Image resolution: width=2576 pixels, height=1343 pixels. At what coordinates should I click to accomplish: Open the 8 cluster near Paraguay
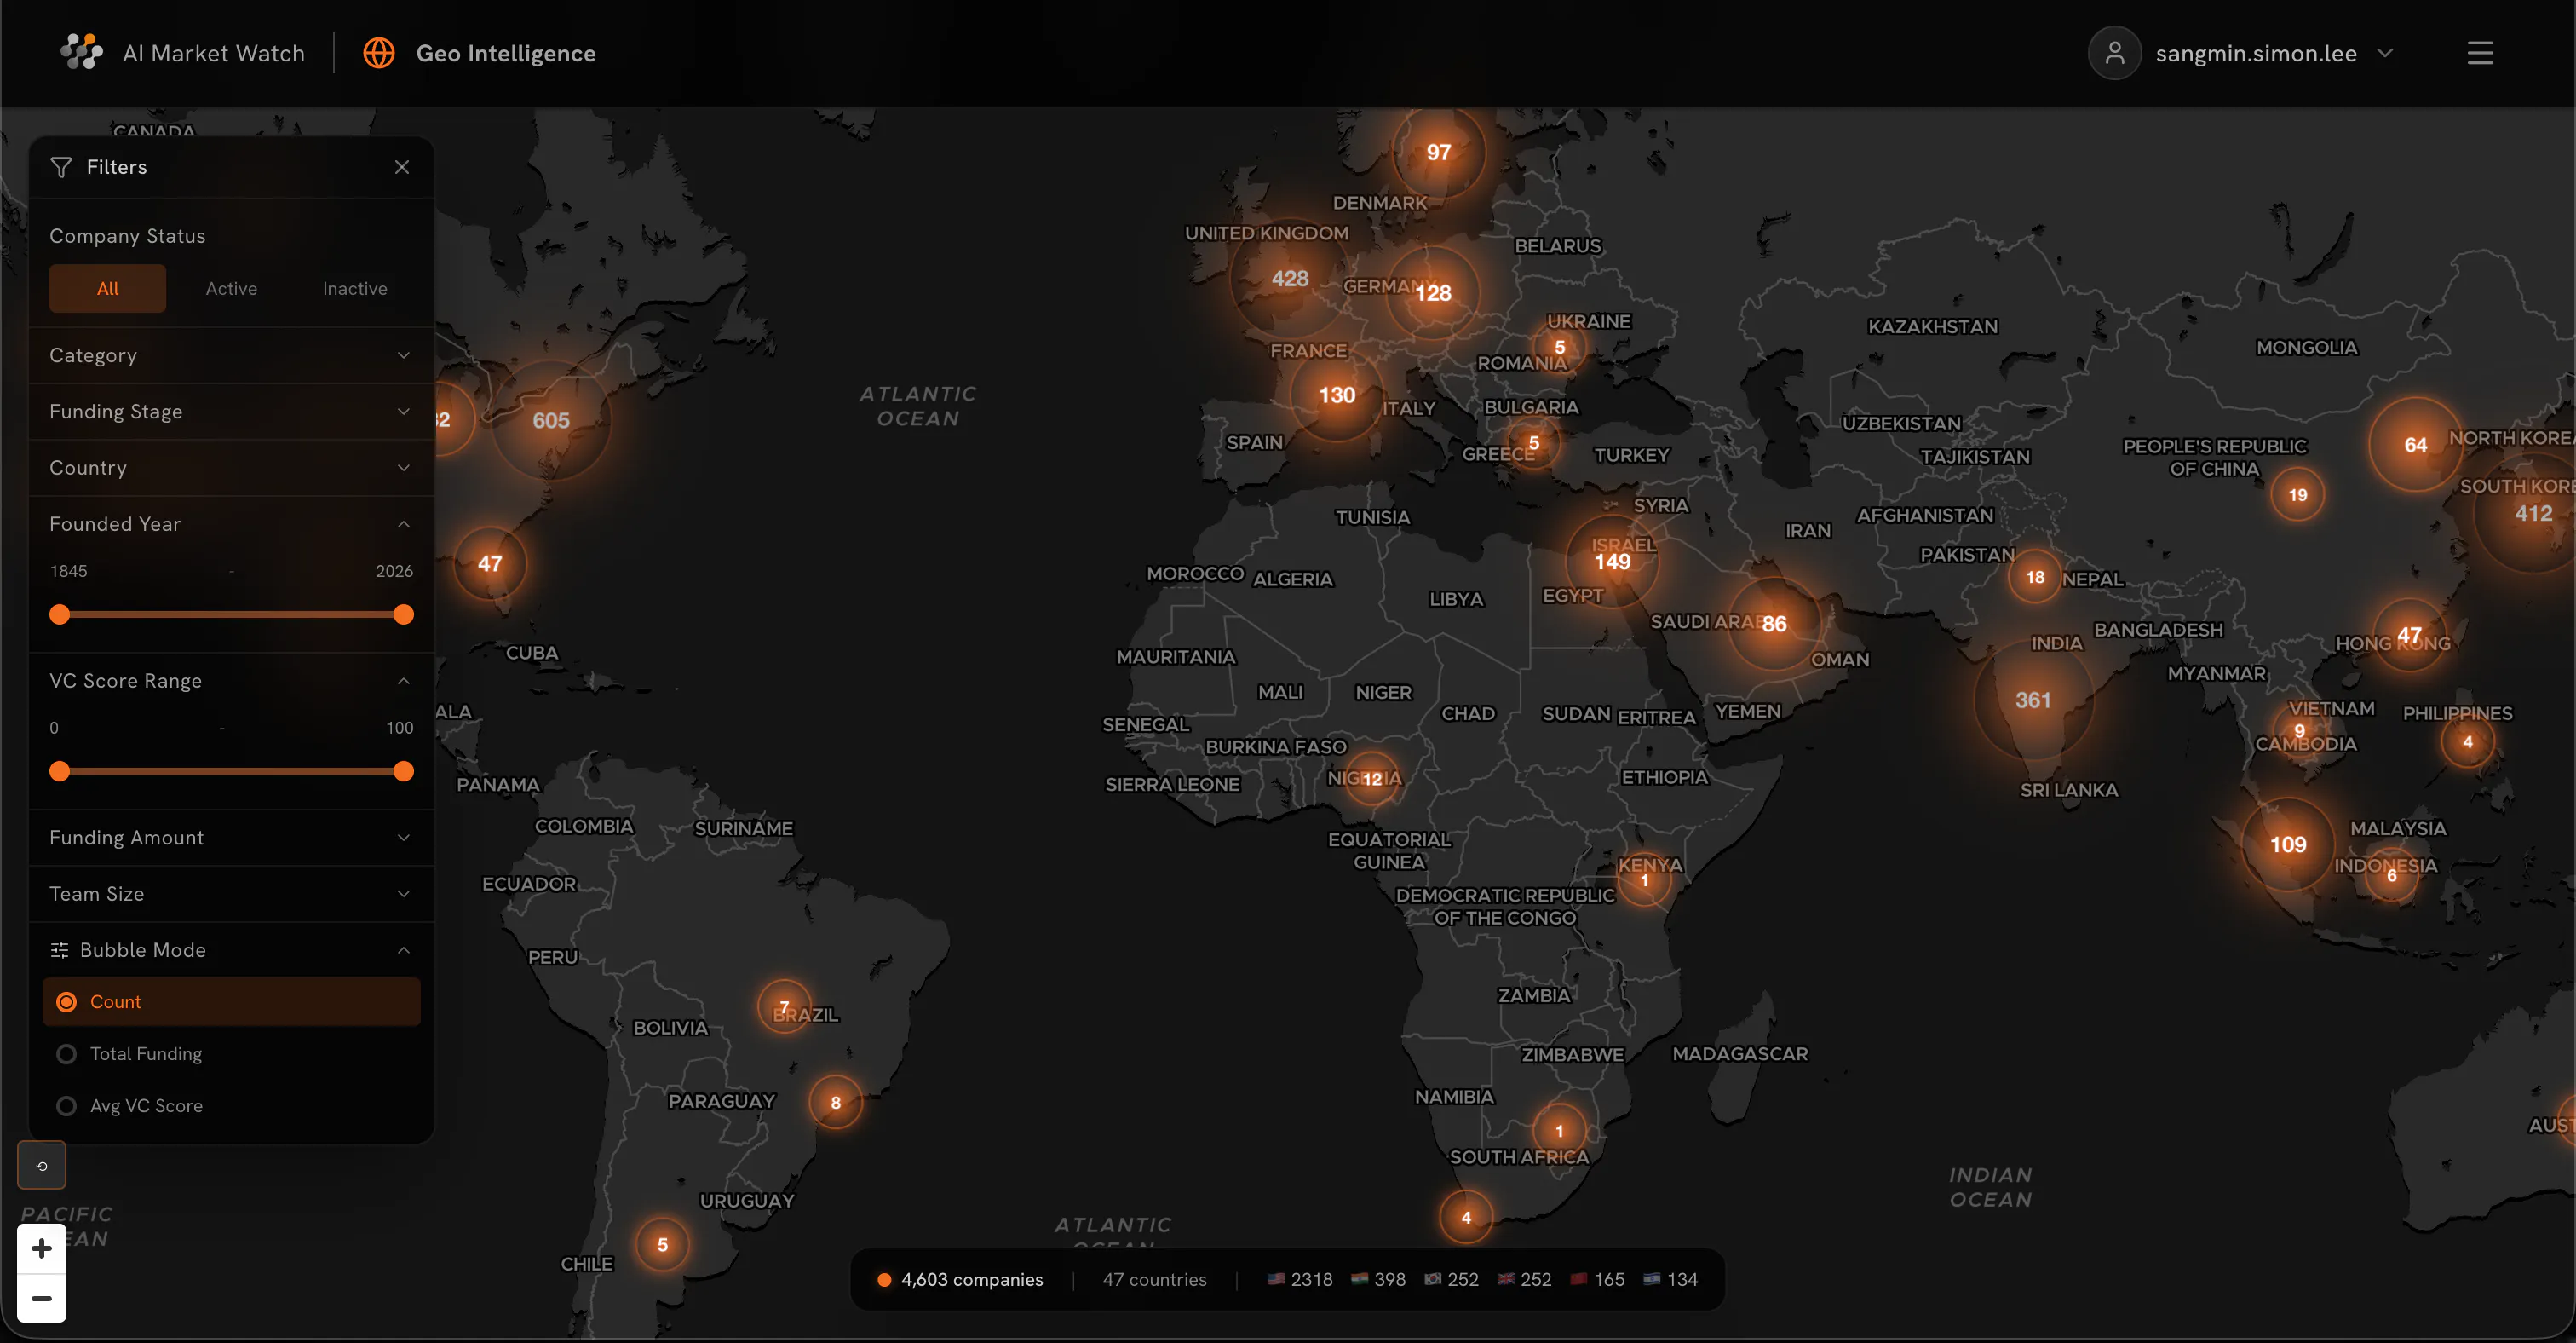click(x=836, y=1103)
